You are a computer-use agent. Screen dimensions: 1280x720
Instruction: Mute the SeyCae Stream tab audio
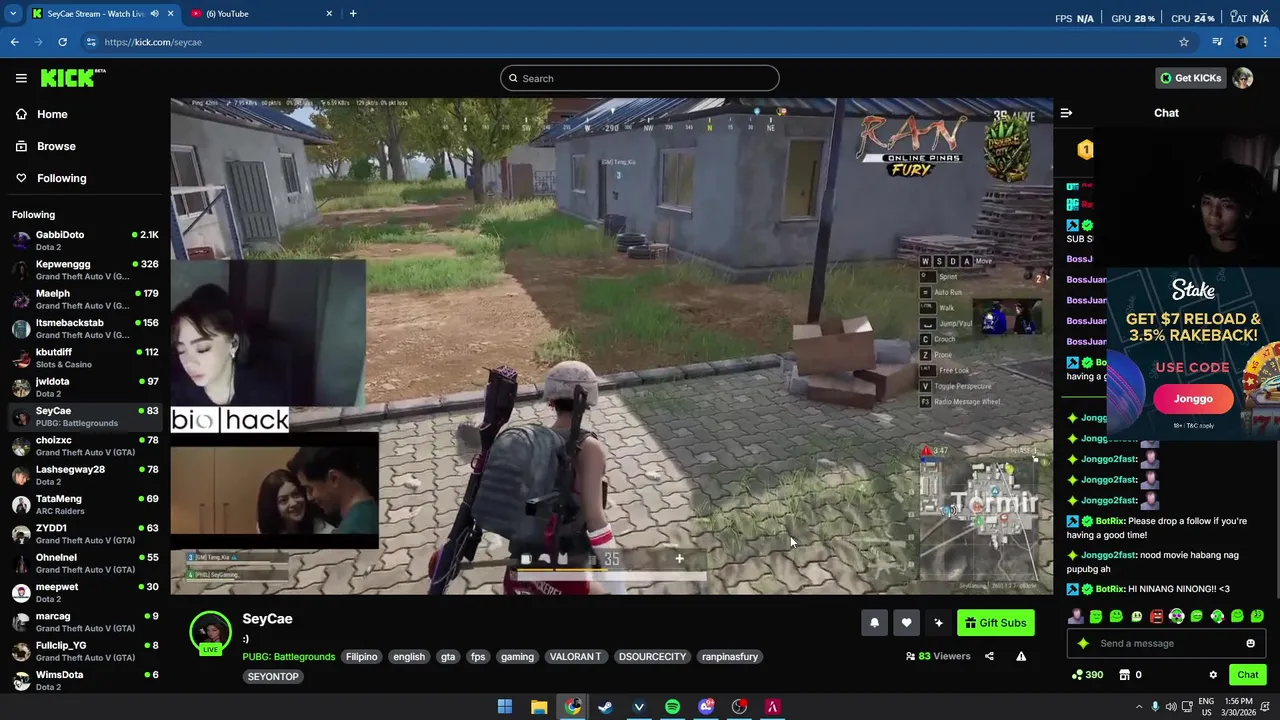(x=154, y=13)
